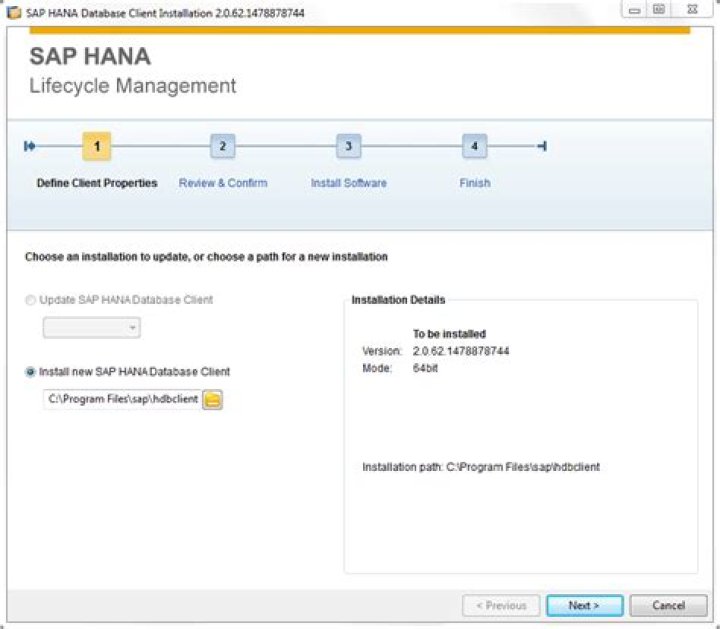720x629 pixels.
Task: Go to Define Client Properties step label
Action: pos(97,183)
